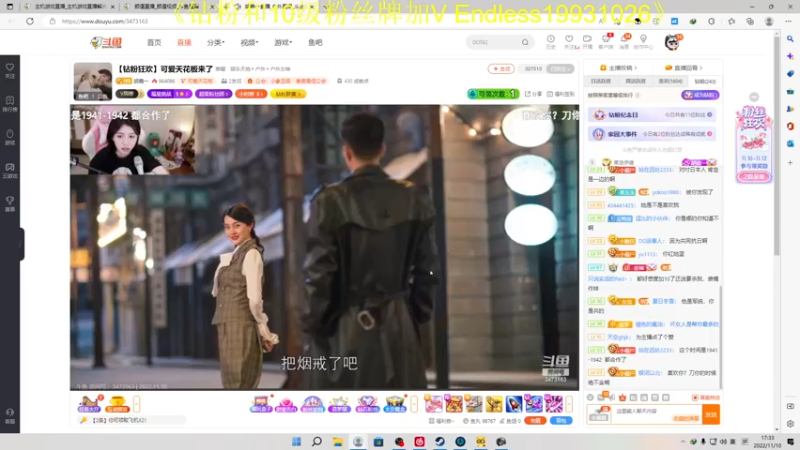Expand the 分类 category dropdown
Screen dimensions: 800x450
coord(216,42)
